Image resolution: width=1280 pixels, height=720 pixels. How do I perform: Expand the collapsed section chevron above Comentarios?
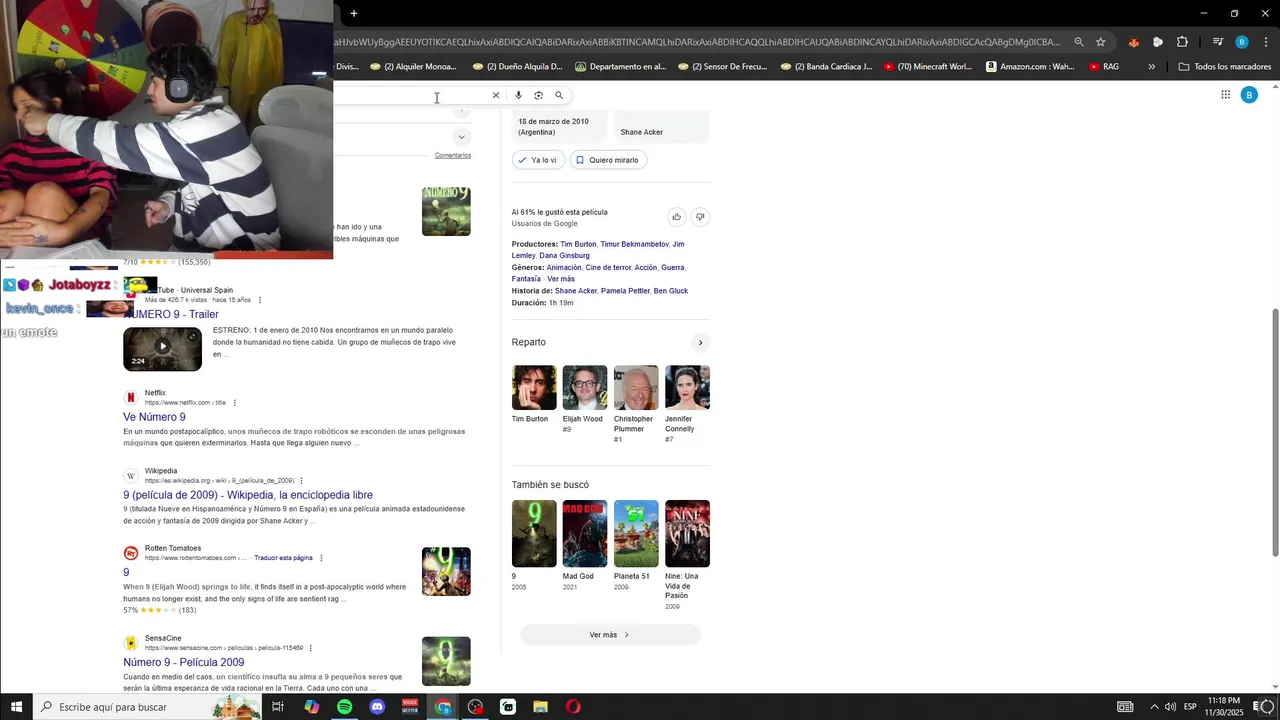pyautogui.click(x=461, y=137)
